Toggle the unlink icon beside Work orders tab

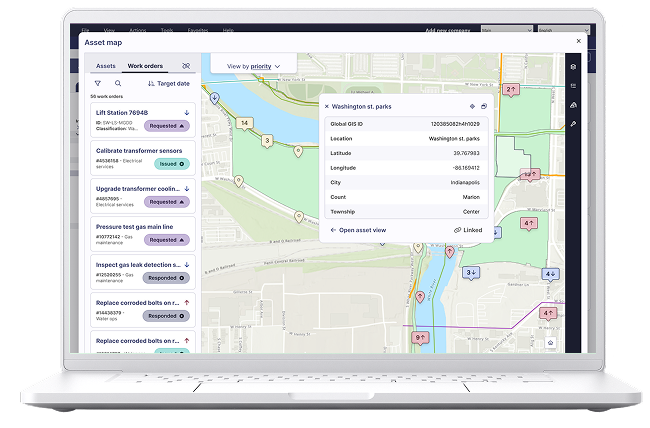click(186, 66)
